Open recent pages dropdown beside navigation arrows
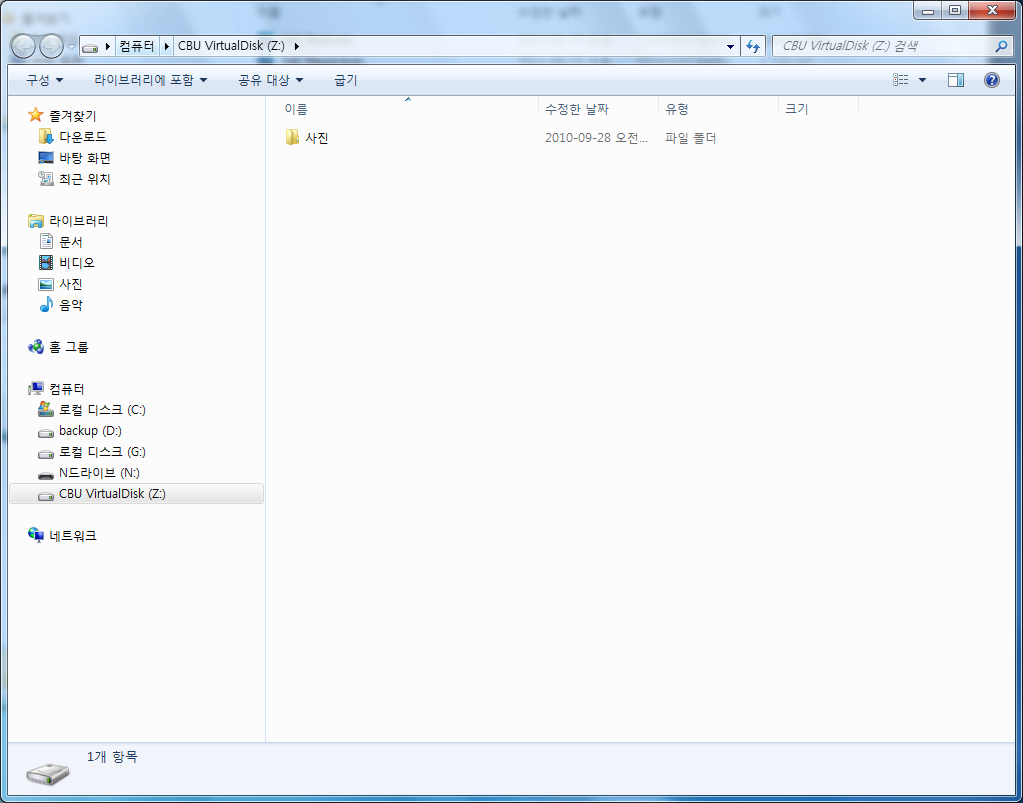1023x803 pixels. click(x=71, y=47)
